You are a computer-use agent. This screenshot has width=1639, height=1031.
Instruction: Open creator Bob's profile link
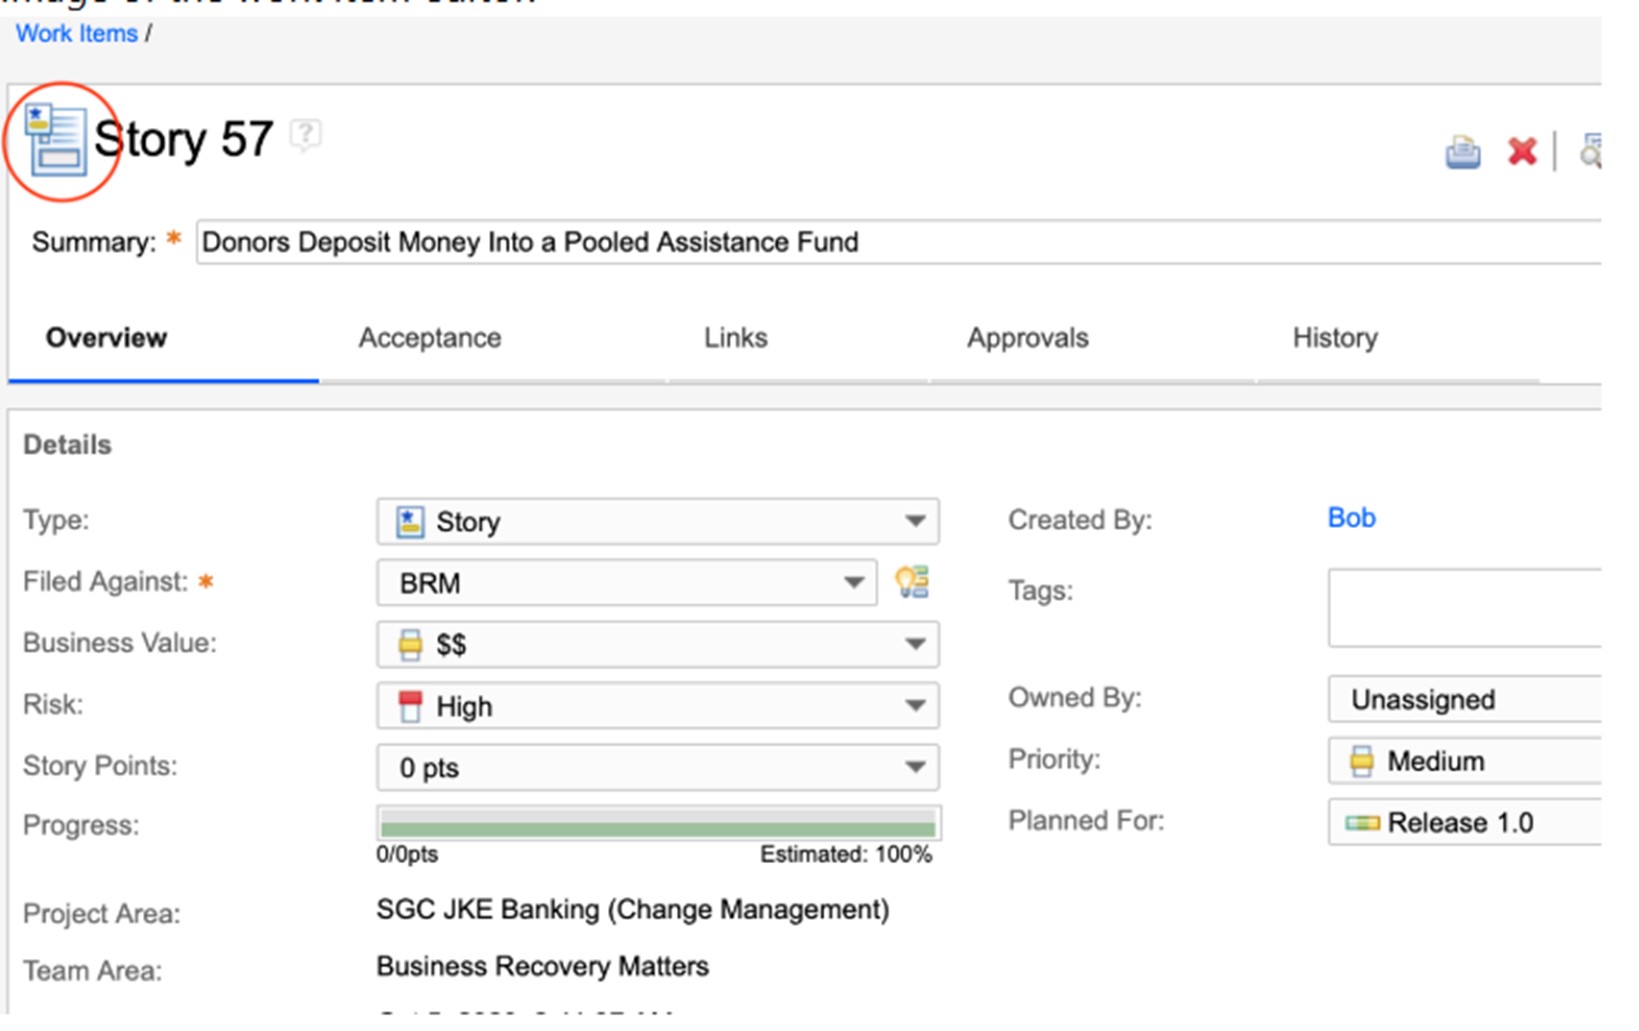(x=1351, y=518)
